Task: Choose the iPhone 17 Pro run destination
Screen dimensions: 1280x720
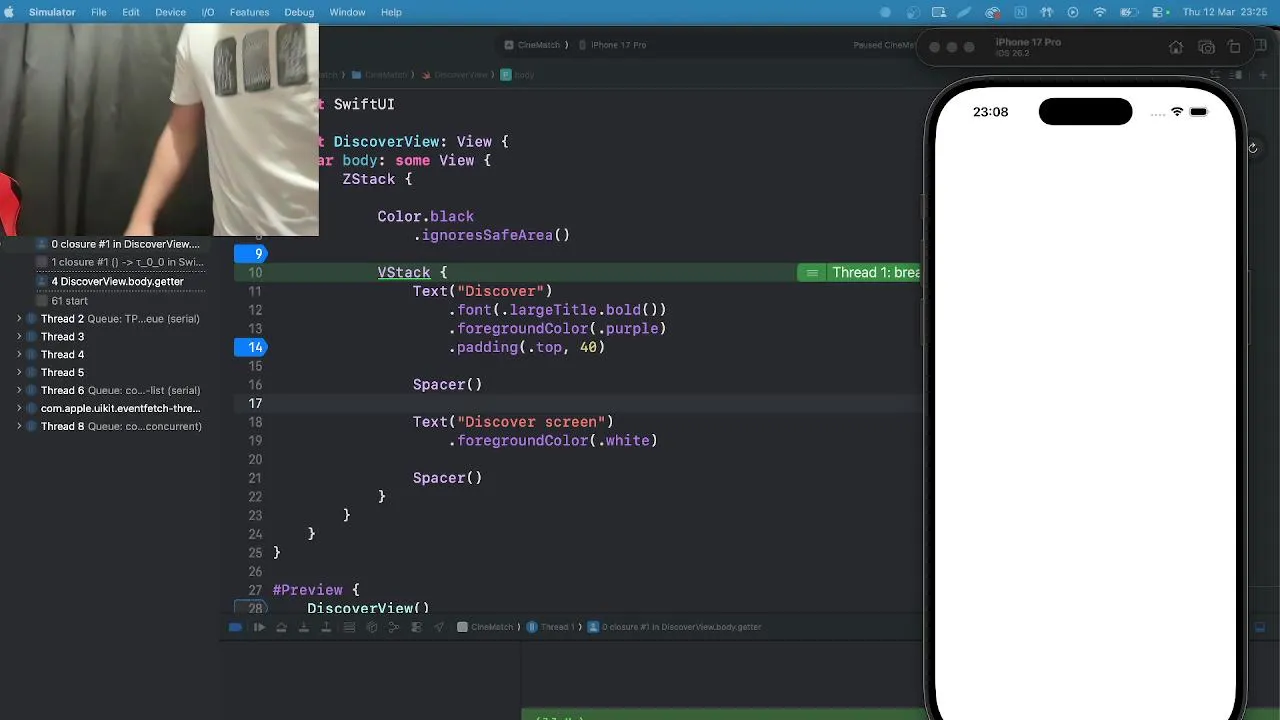Action: [x=613, y=45]
